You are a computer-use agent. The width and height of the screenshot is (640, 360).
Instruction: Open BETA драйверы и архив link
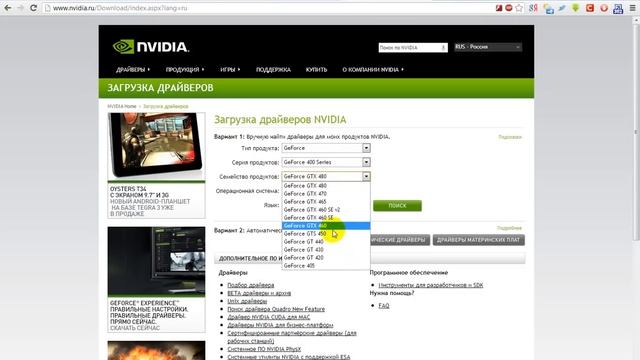pyautogui.click(x=259, y=293)
